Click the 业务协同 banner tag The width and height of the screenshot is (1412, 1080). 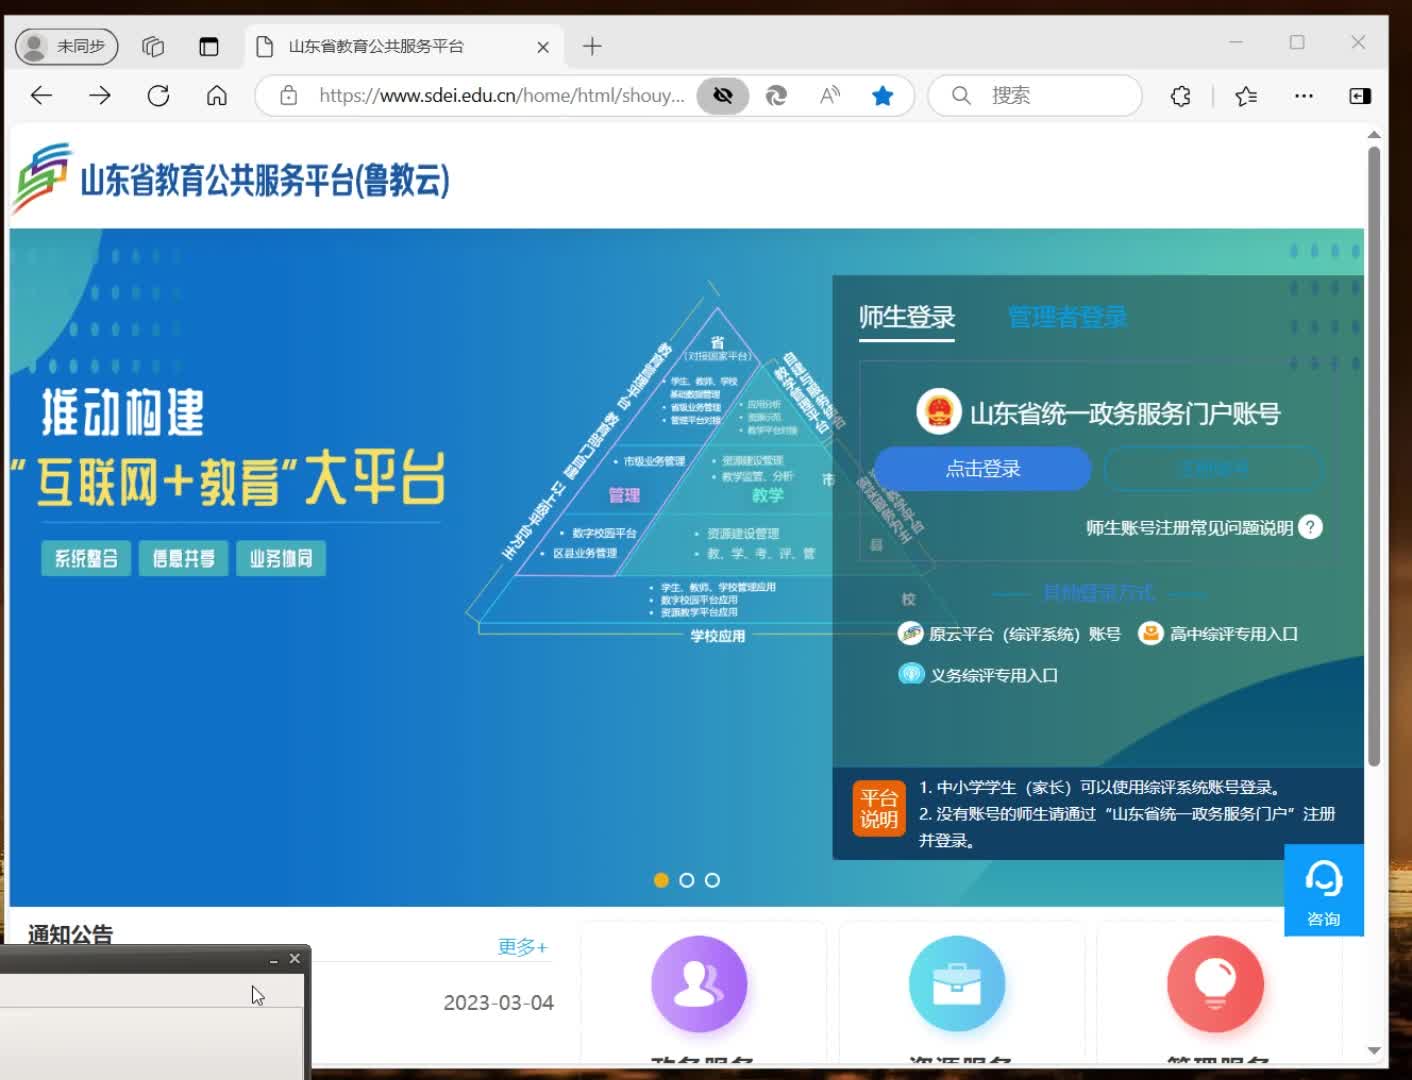(281, 558)
